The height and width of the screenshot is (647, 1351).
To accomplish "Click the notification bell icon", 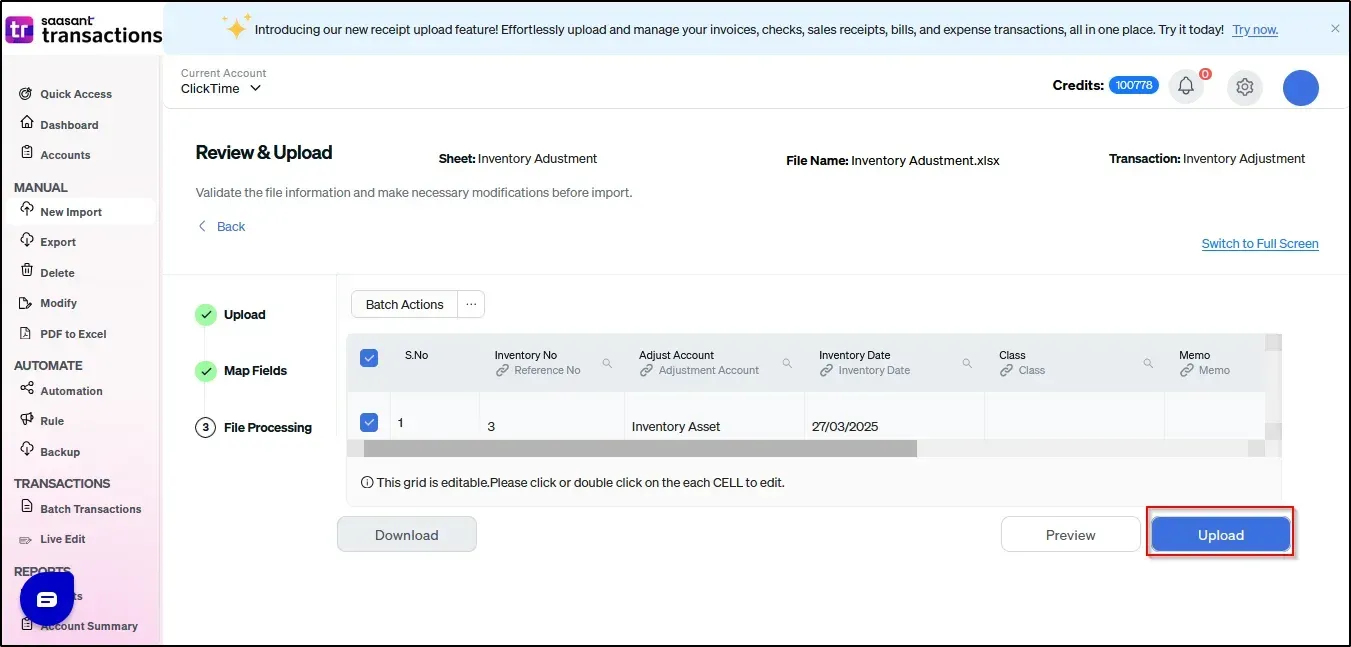I will (x=1186, y=87).
